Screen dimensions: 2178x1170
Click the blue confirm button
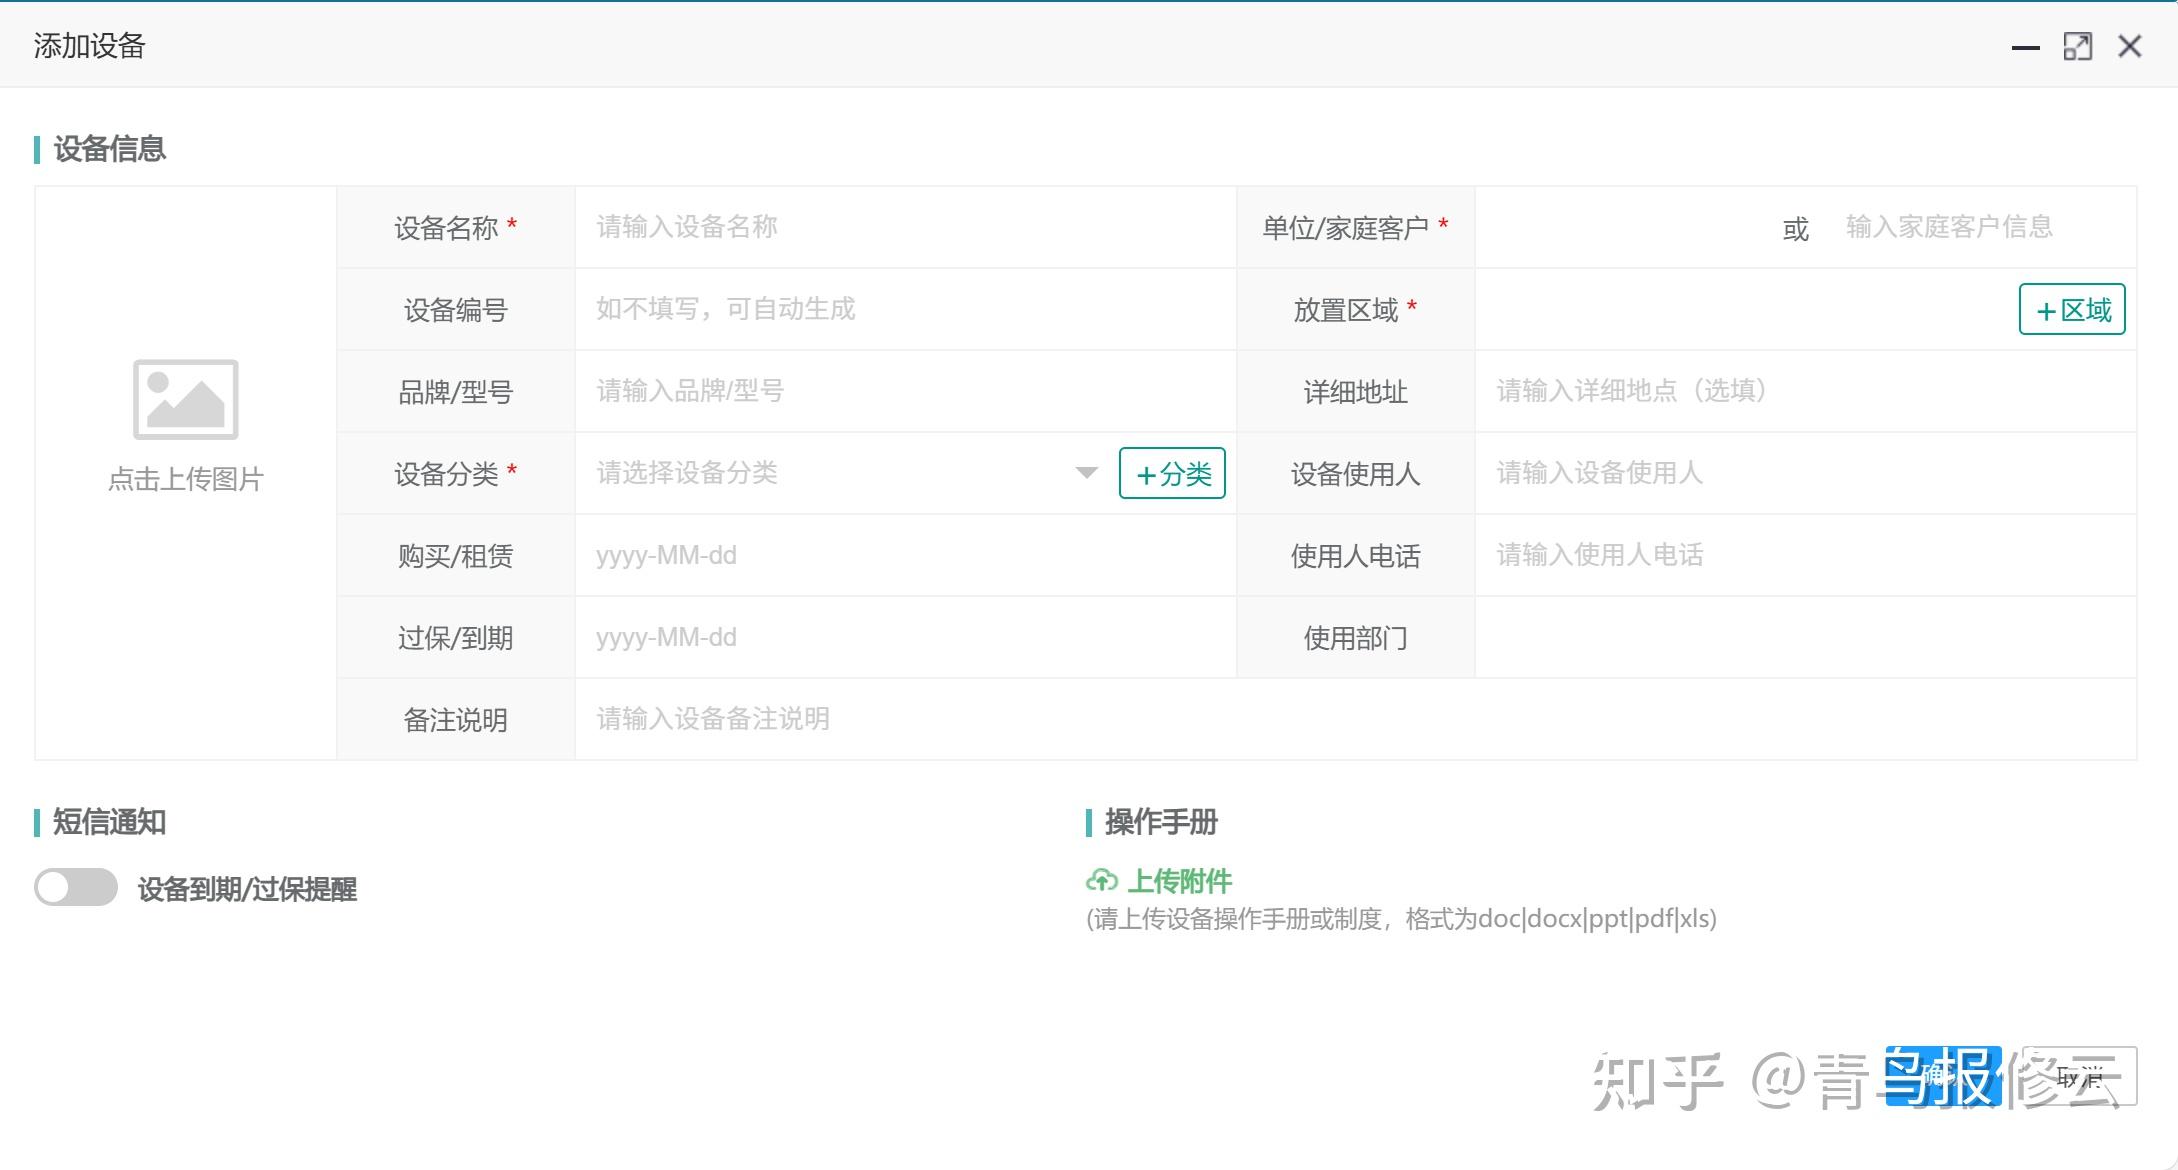pyautogui.click(x=1942, y=1076)
